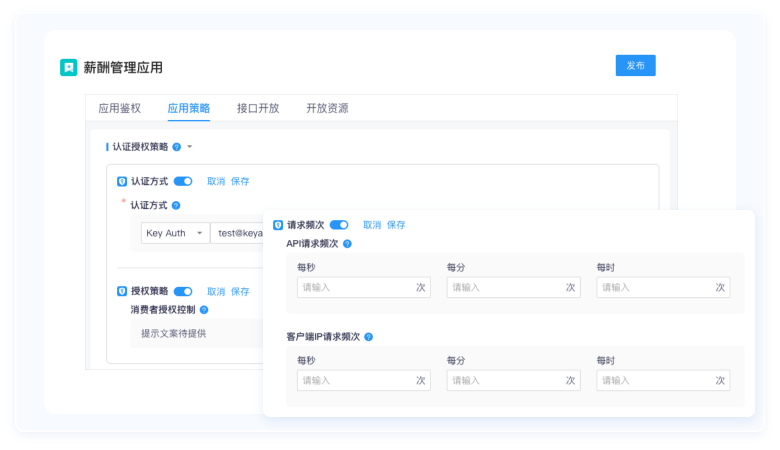Image resolution: width=780 pixels, height=450 pixels.
Task: Toggle the 认证方式 switch
Action: pos(183,182)
